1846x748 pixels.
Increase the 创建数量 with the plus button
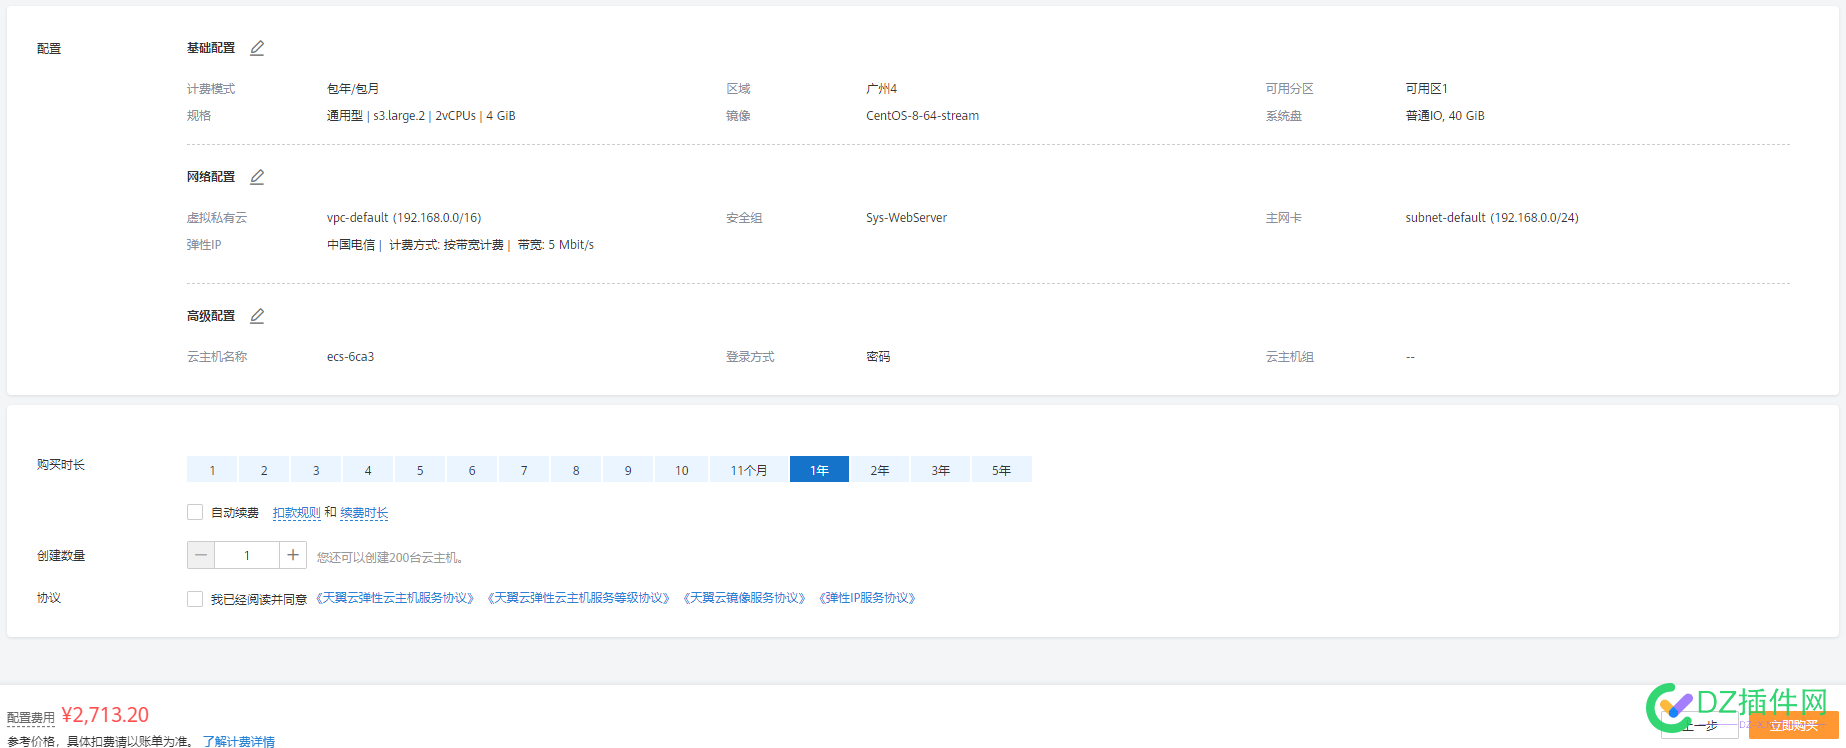pyautogui.click(x=293, y=555)
